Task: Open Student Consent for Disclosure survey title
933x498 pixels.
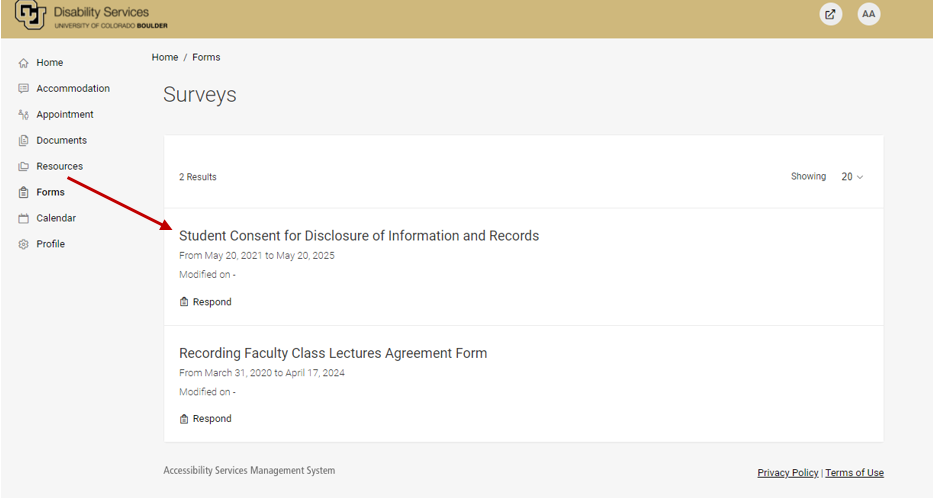Action: click(x=359, y=236)
